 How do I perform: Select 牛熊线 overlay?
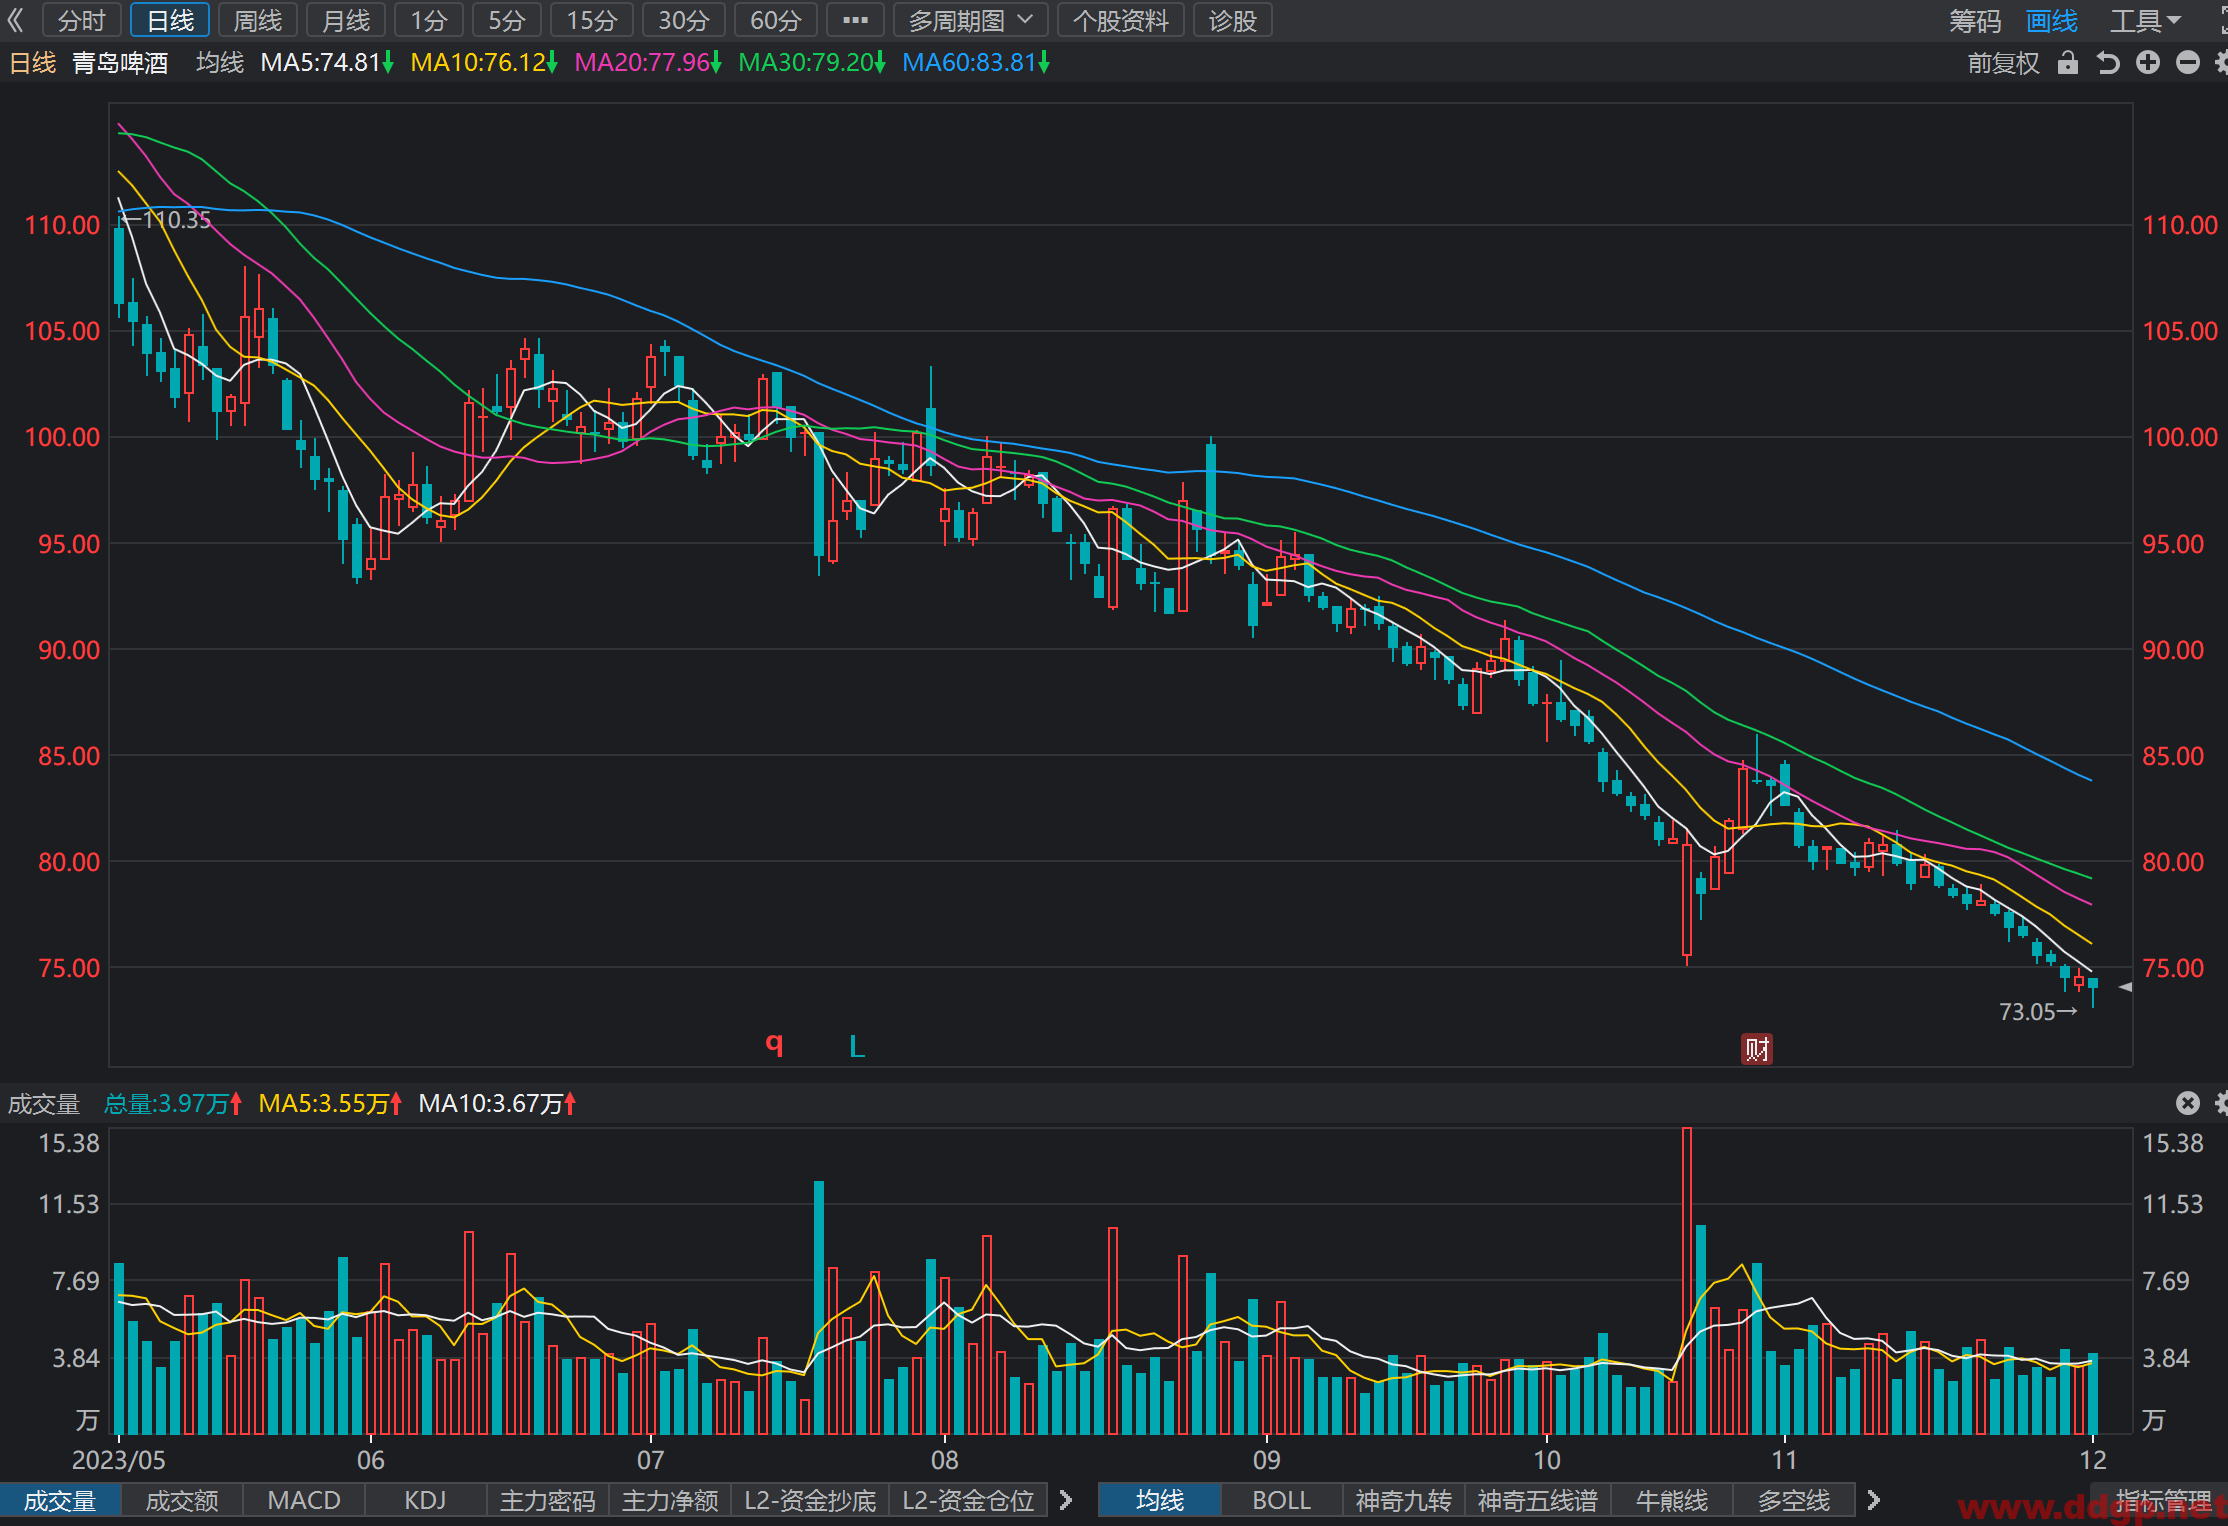(x=1671, y=1500)
